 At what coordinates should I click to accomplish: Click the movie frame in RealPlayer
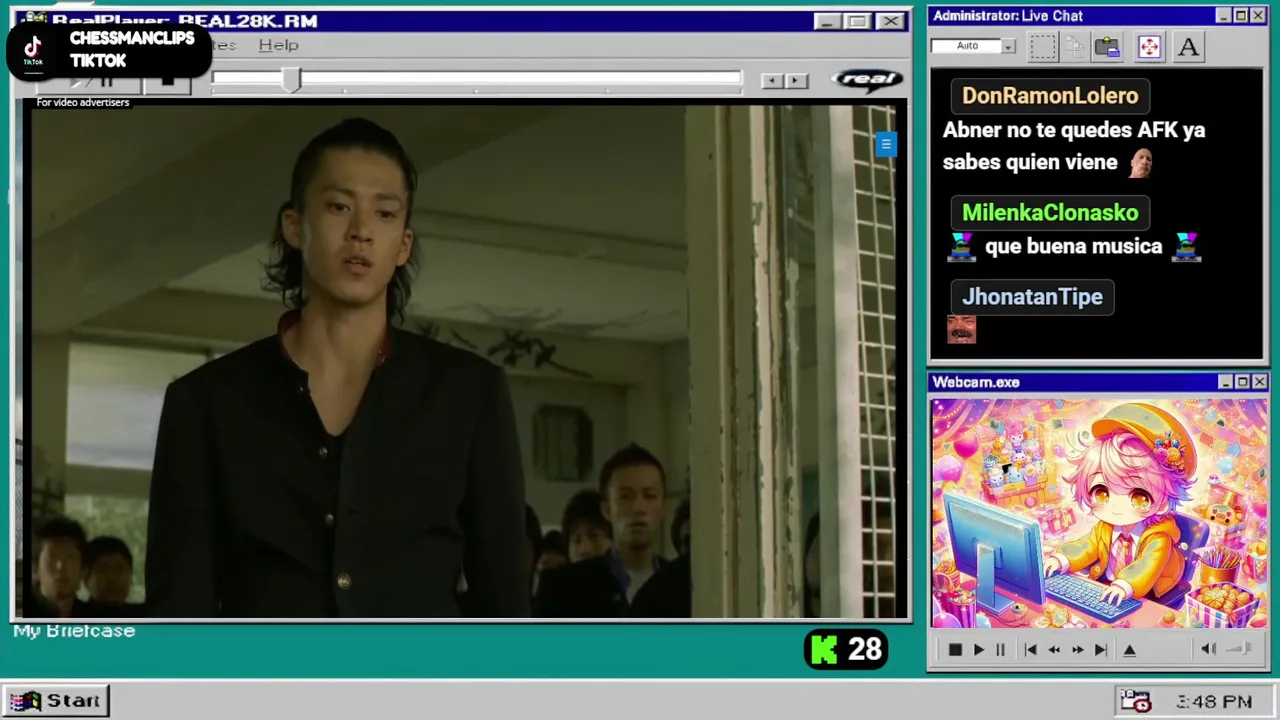point(465,362)
